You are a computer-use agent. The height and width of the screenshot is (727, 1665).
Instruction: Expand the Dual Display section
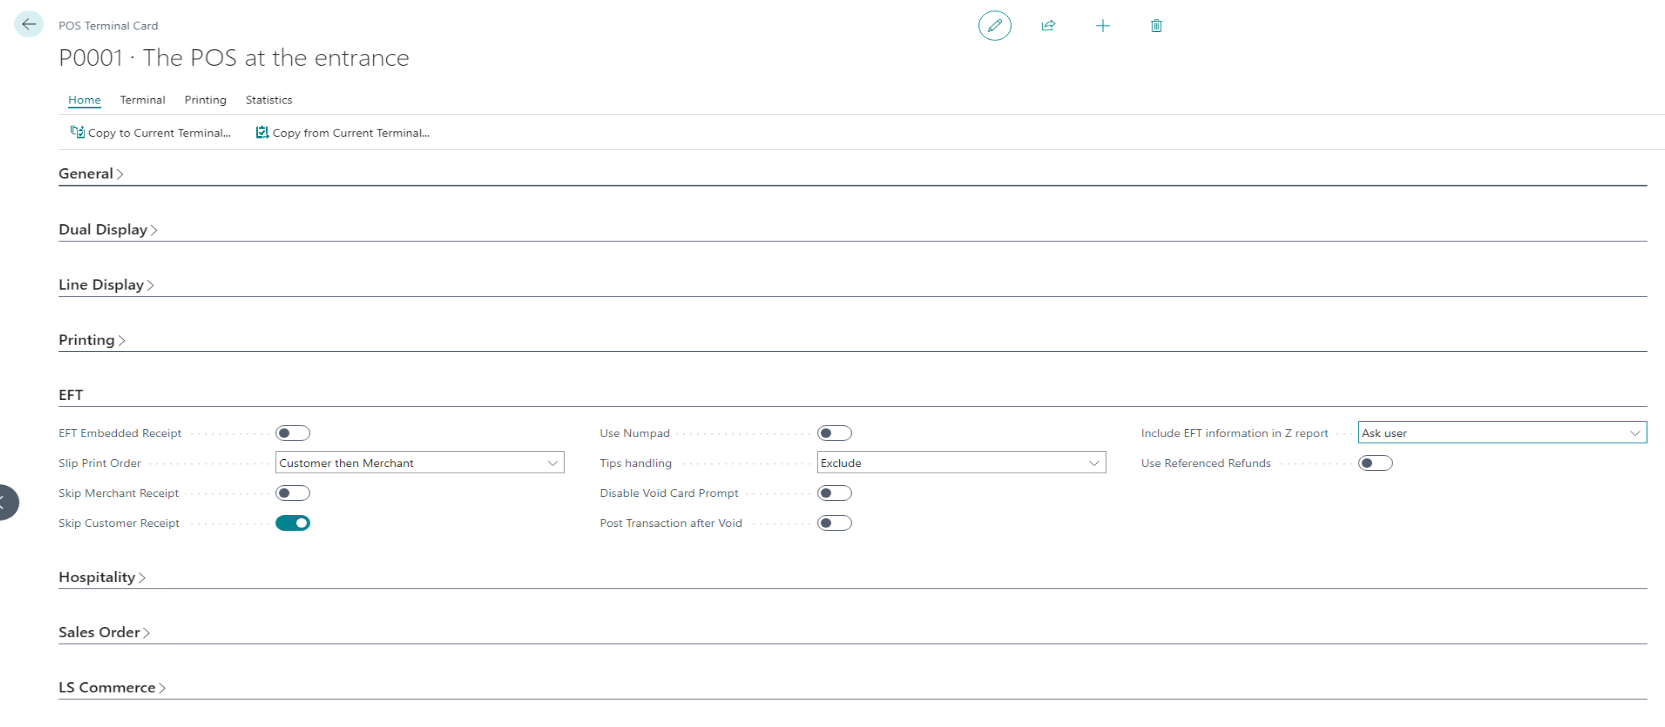pos(108,230)
